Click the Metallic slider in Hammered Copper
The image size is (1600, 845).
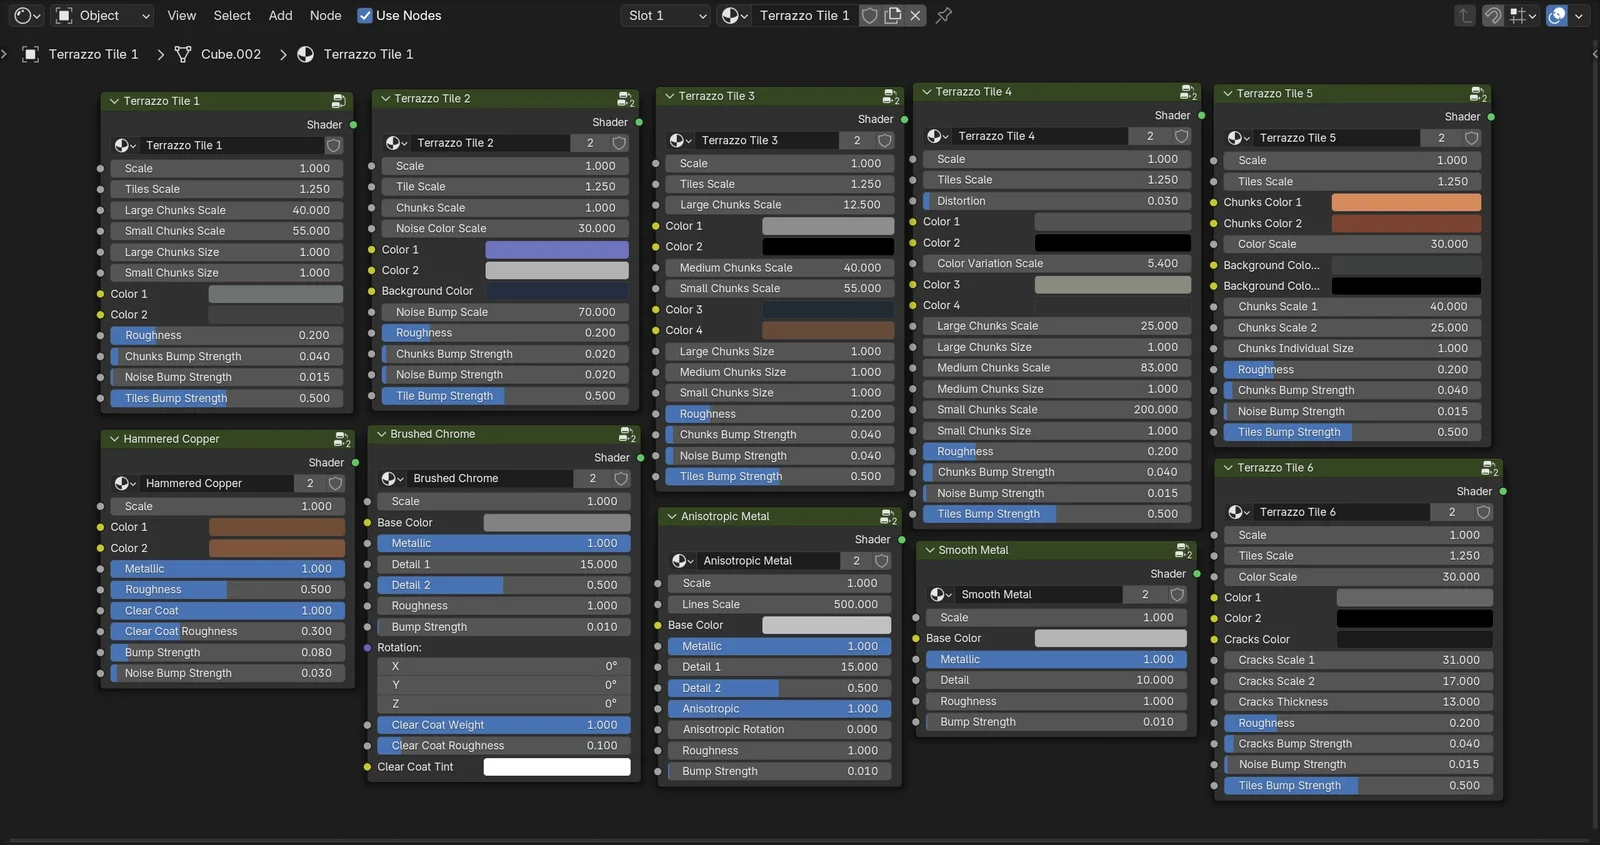(x=228, y=569)
